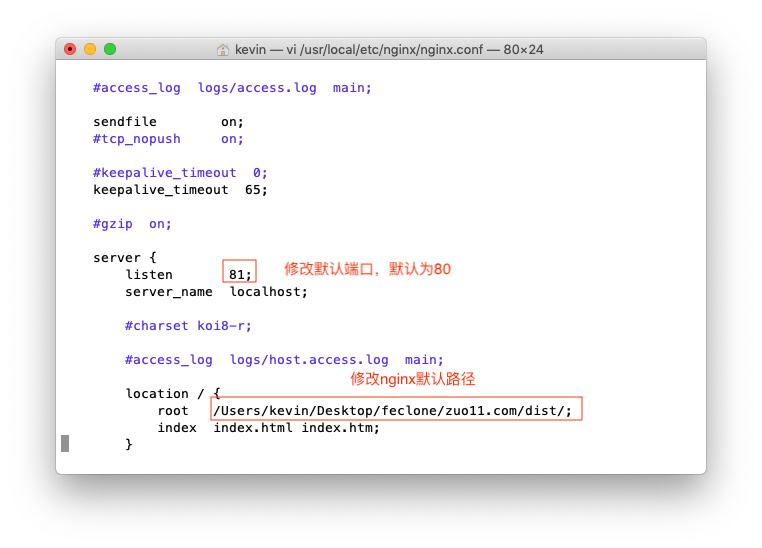Click 'server_name' directive
This screenshot has height=548, width=762.
point(169,292)
